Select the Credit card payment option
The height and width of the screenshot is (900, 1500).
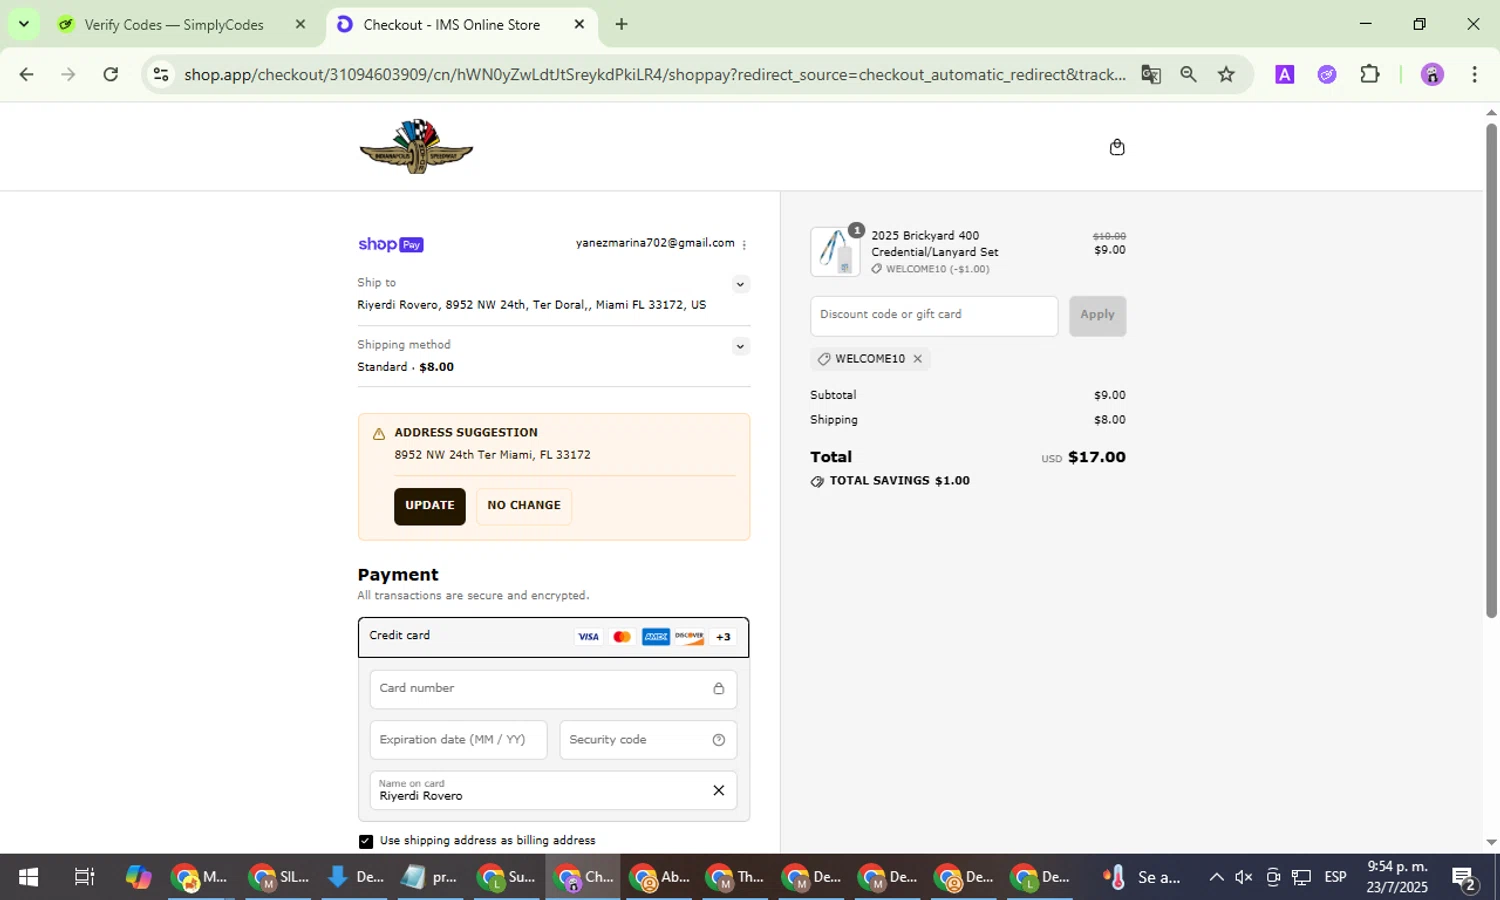[553, 637]
